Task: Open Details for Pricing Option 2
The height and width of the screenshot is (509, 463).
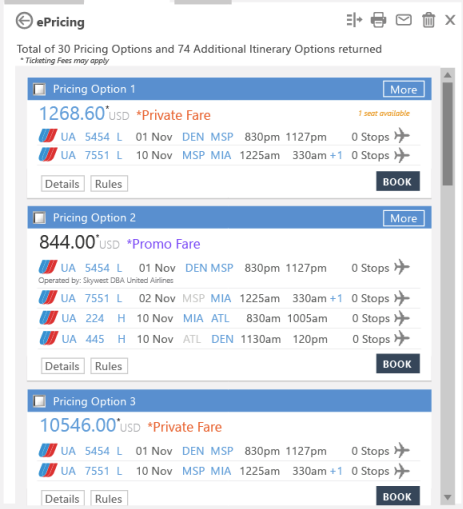Action: tap(62, 366)
